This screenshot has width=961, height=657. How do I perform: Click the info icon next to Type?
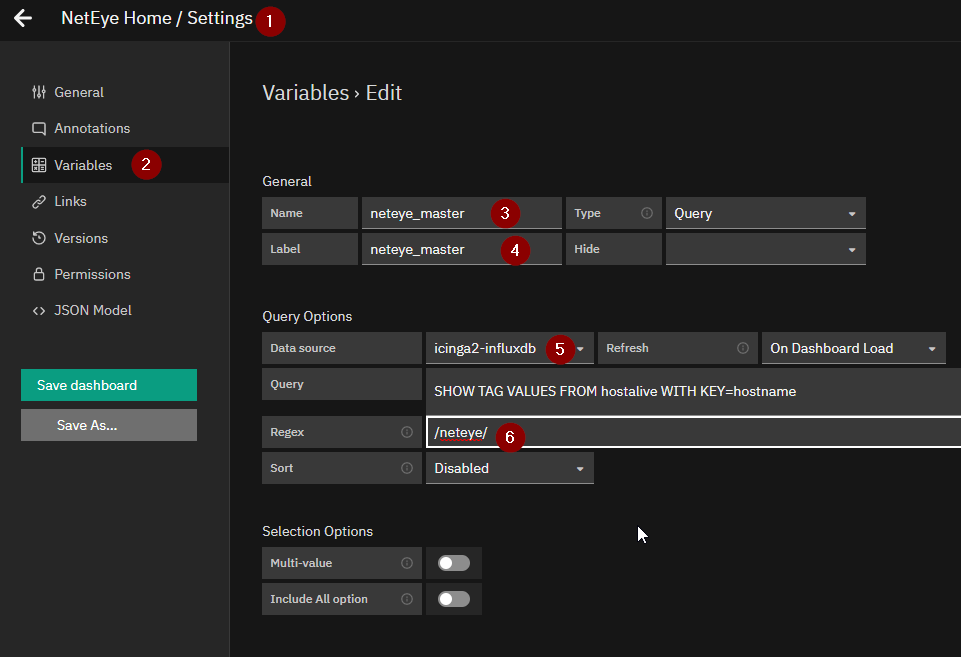pyautogui.click(x=647, y=213)
